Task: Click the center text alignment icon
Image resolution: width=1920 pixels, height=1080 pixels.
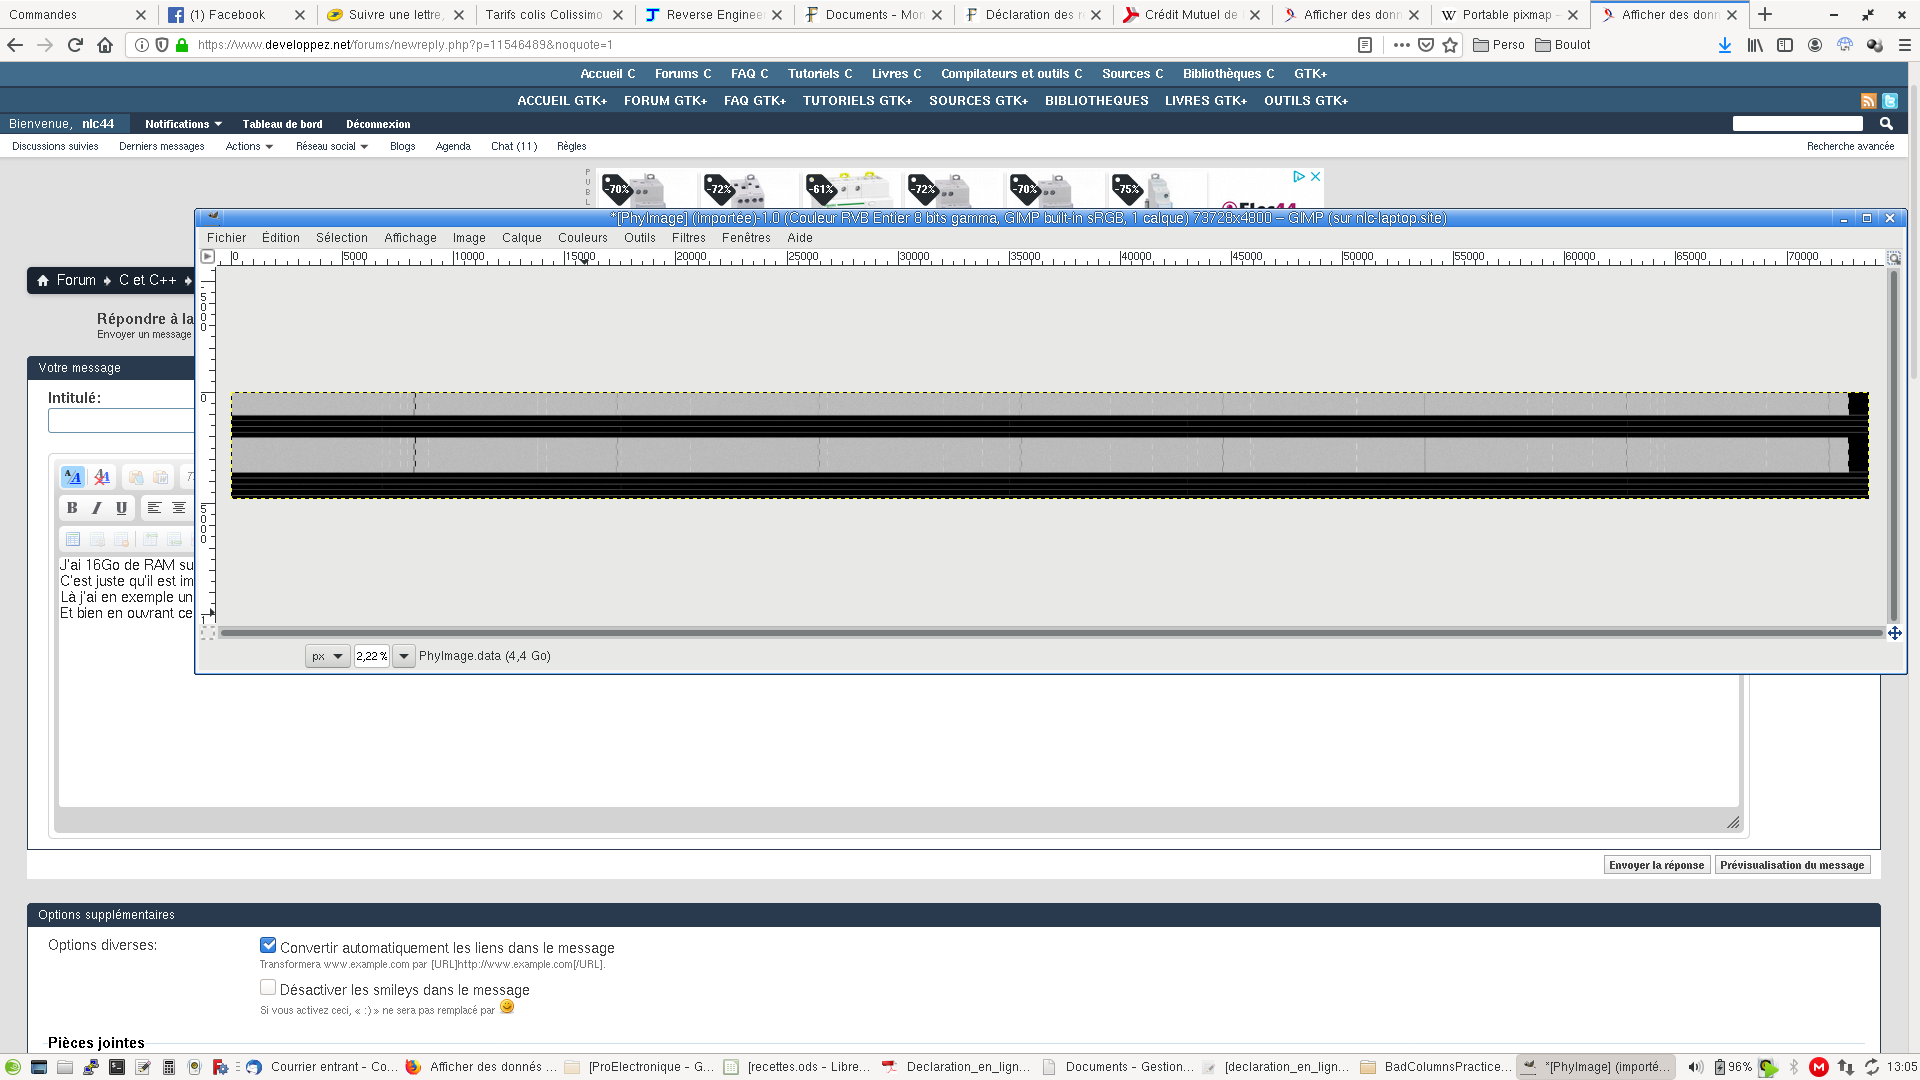Action: pos(179,508)
